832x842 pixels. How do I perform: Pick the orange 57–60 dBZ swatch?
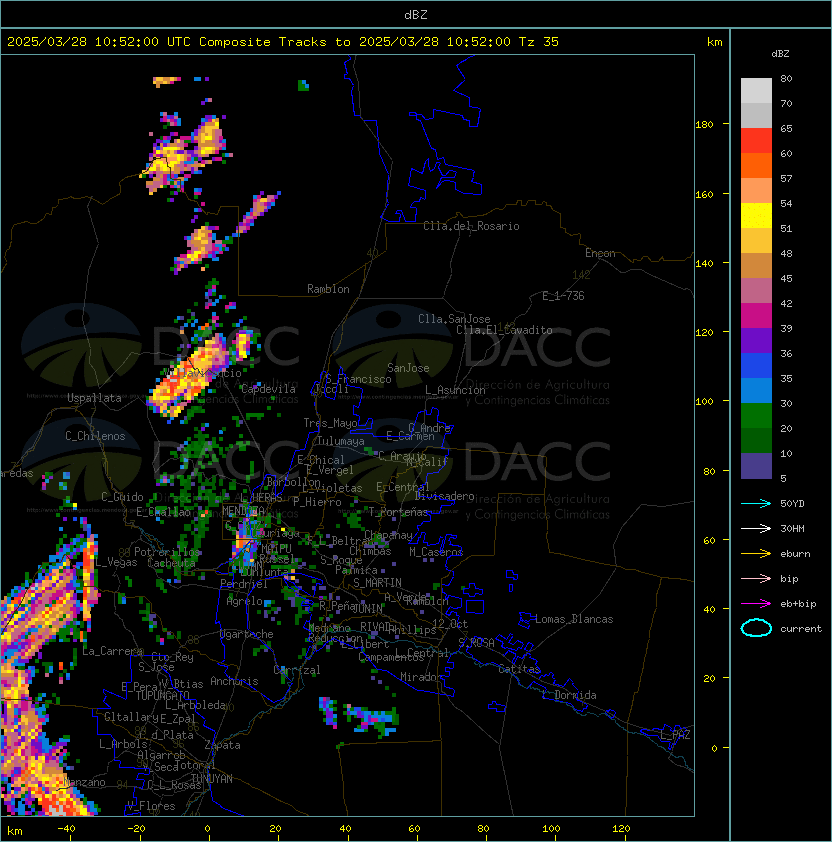click(756, 165)
